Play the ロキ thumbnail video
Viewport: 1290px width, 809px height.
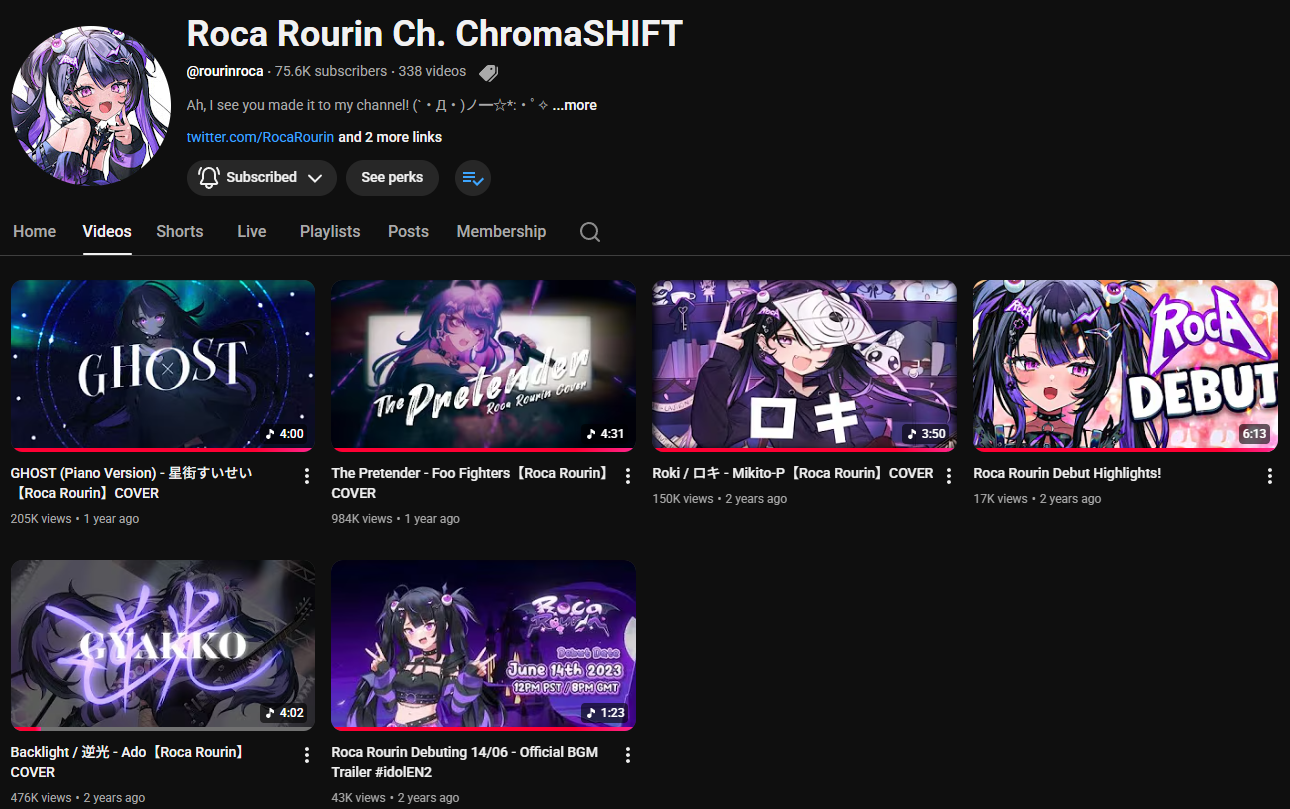(804, 365)
